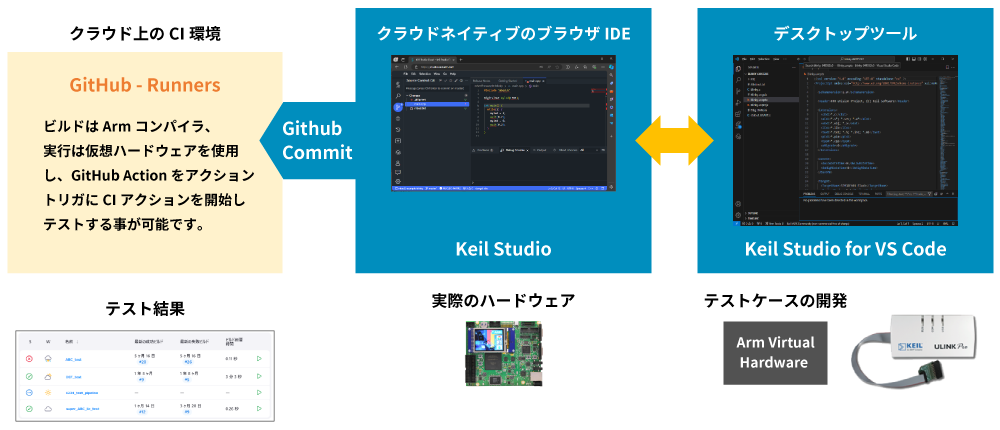Open Help menu in Keil Studio browser IDE
Screen dimensions: 1000x430
[453, 74]
